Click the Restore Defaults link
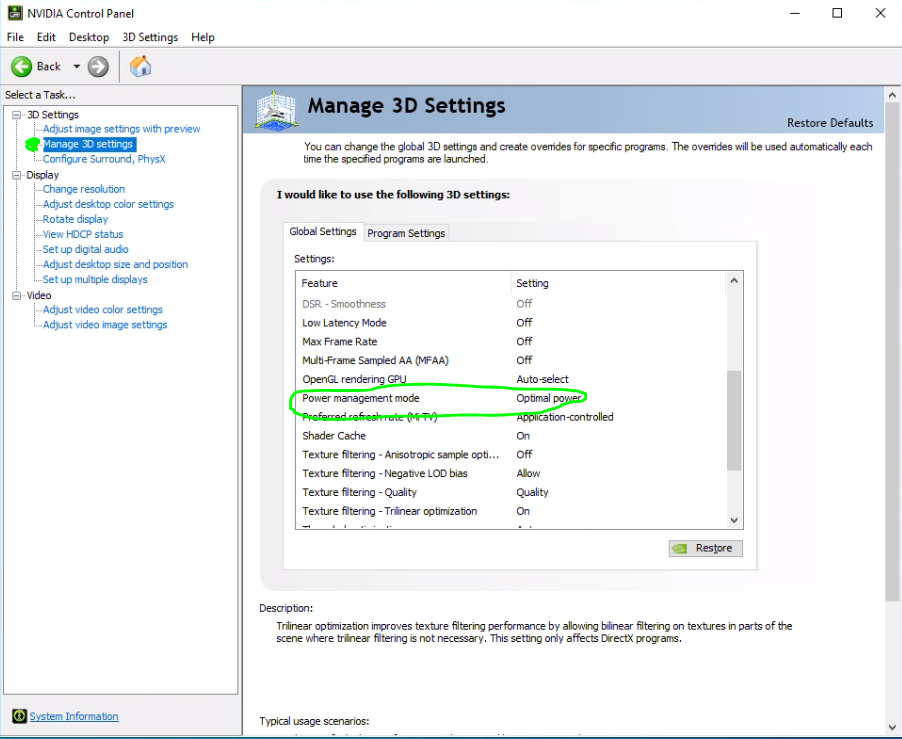 pyautogui.click(x=830, y=123)
